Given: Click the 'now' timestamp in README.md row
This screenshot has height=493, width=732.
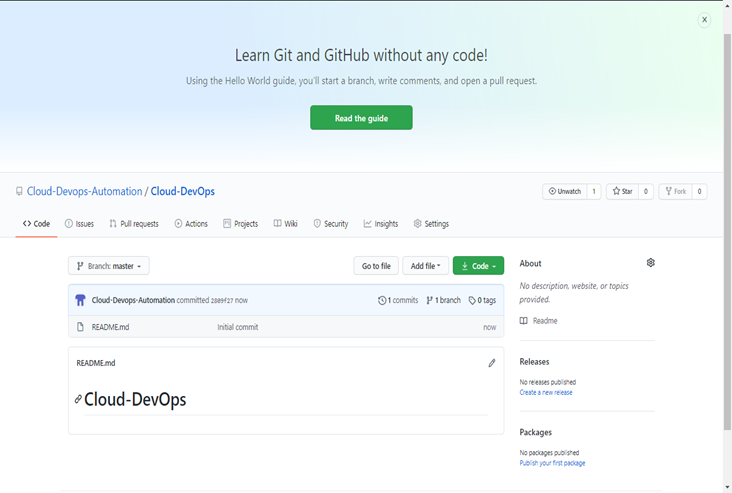Looking at the screenshot, I should pos(489,327).
